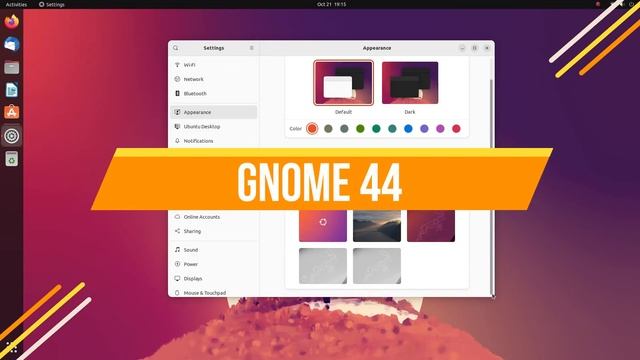Open the Settings app menu in top bar
The image size is (640, 360).
click(52, 4)
